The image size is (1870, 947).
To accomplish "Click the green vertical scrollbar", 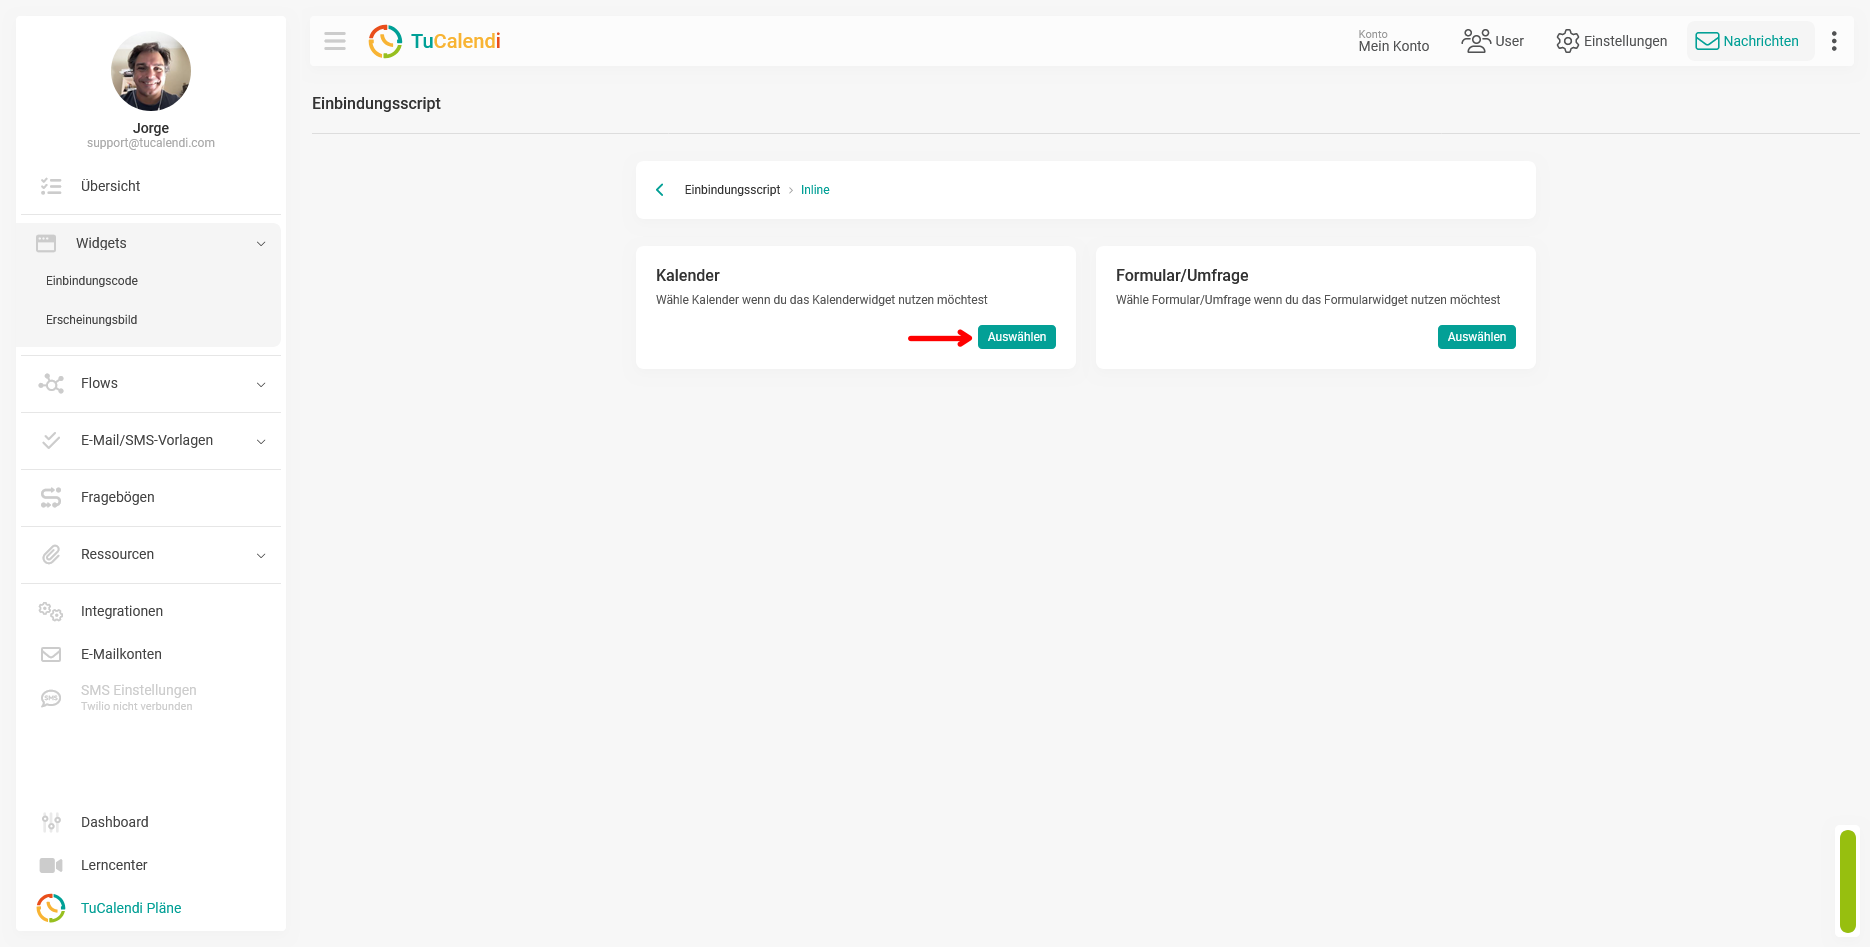I will point(1848,881).
